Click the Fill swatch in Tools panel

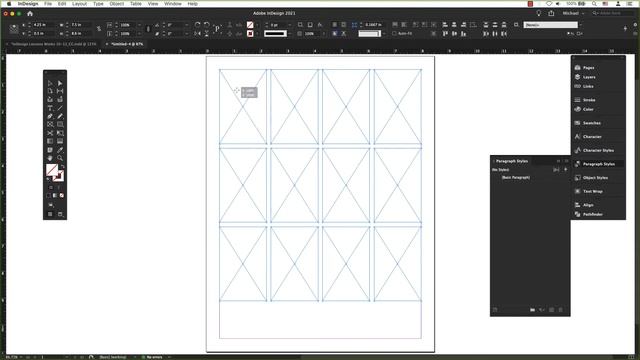[51, 169]
